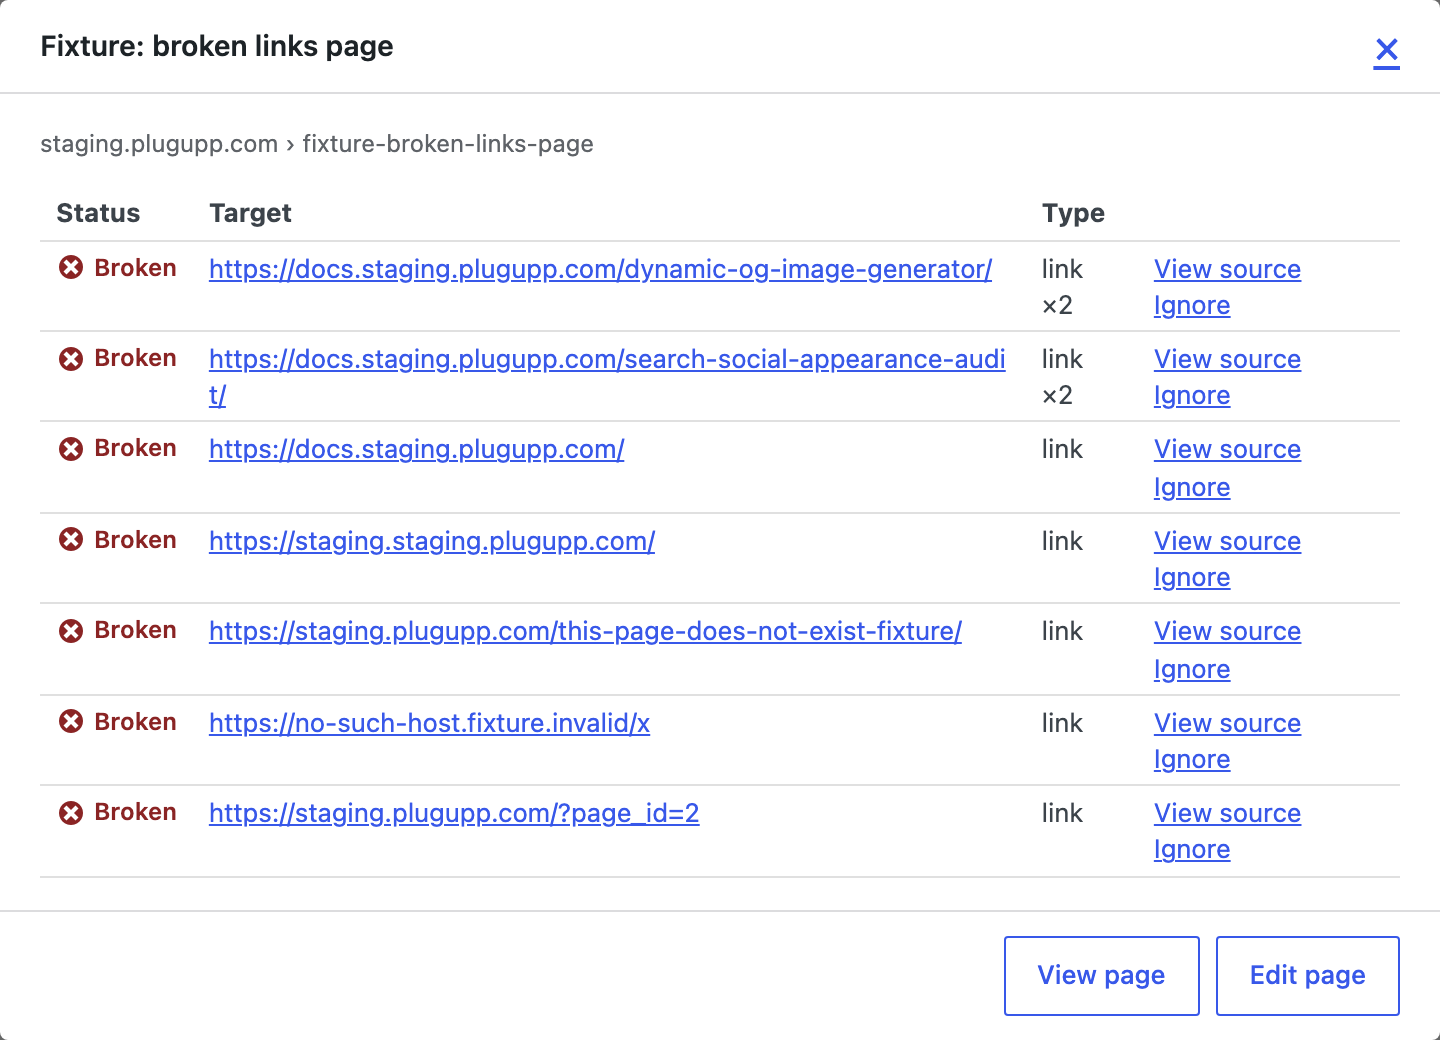Click the View page button

tap(1101, 976)
